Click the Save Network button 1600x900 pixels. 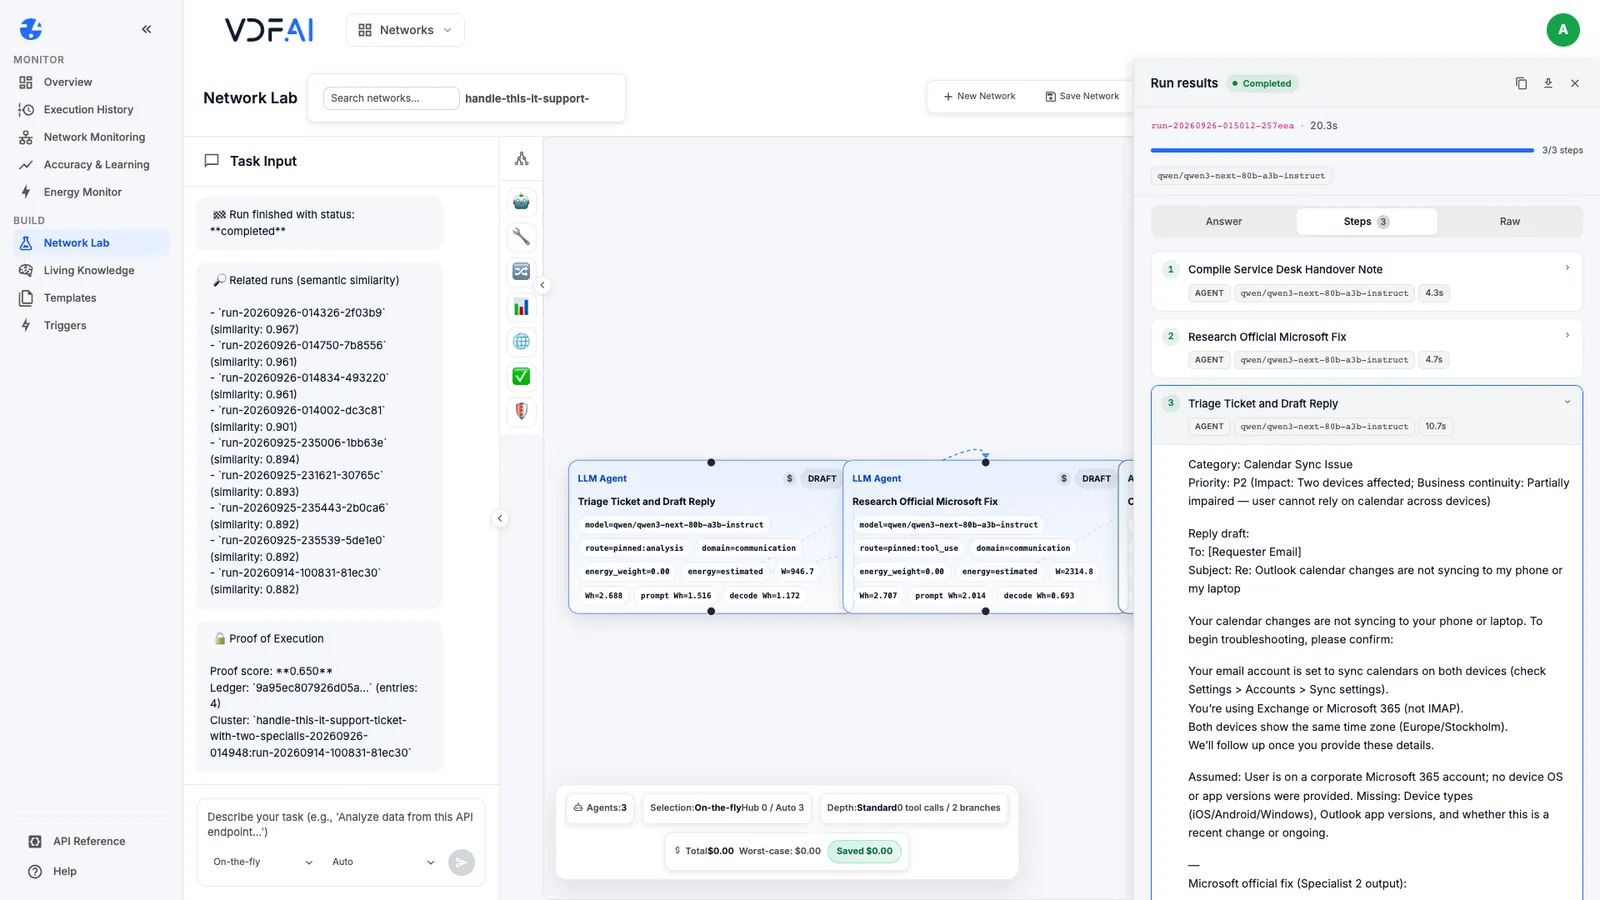[1082, 97]
